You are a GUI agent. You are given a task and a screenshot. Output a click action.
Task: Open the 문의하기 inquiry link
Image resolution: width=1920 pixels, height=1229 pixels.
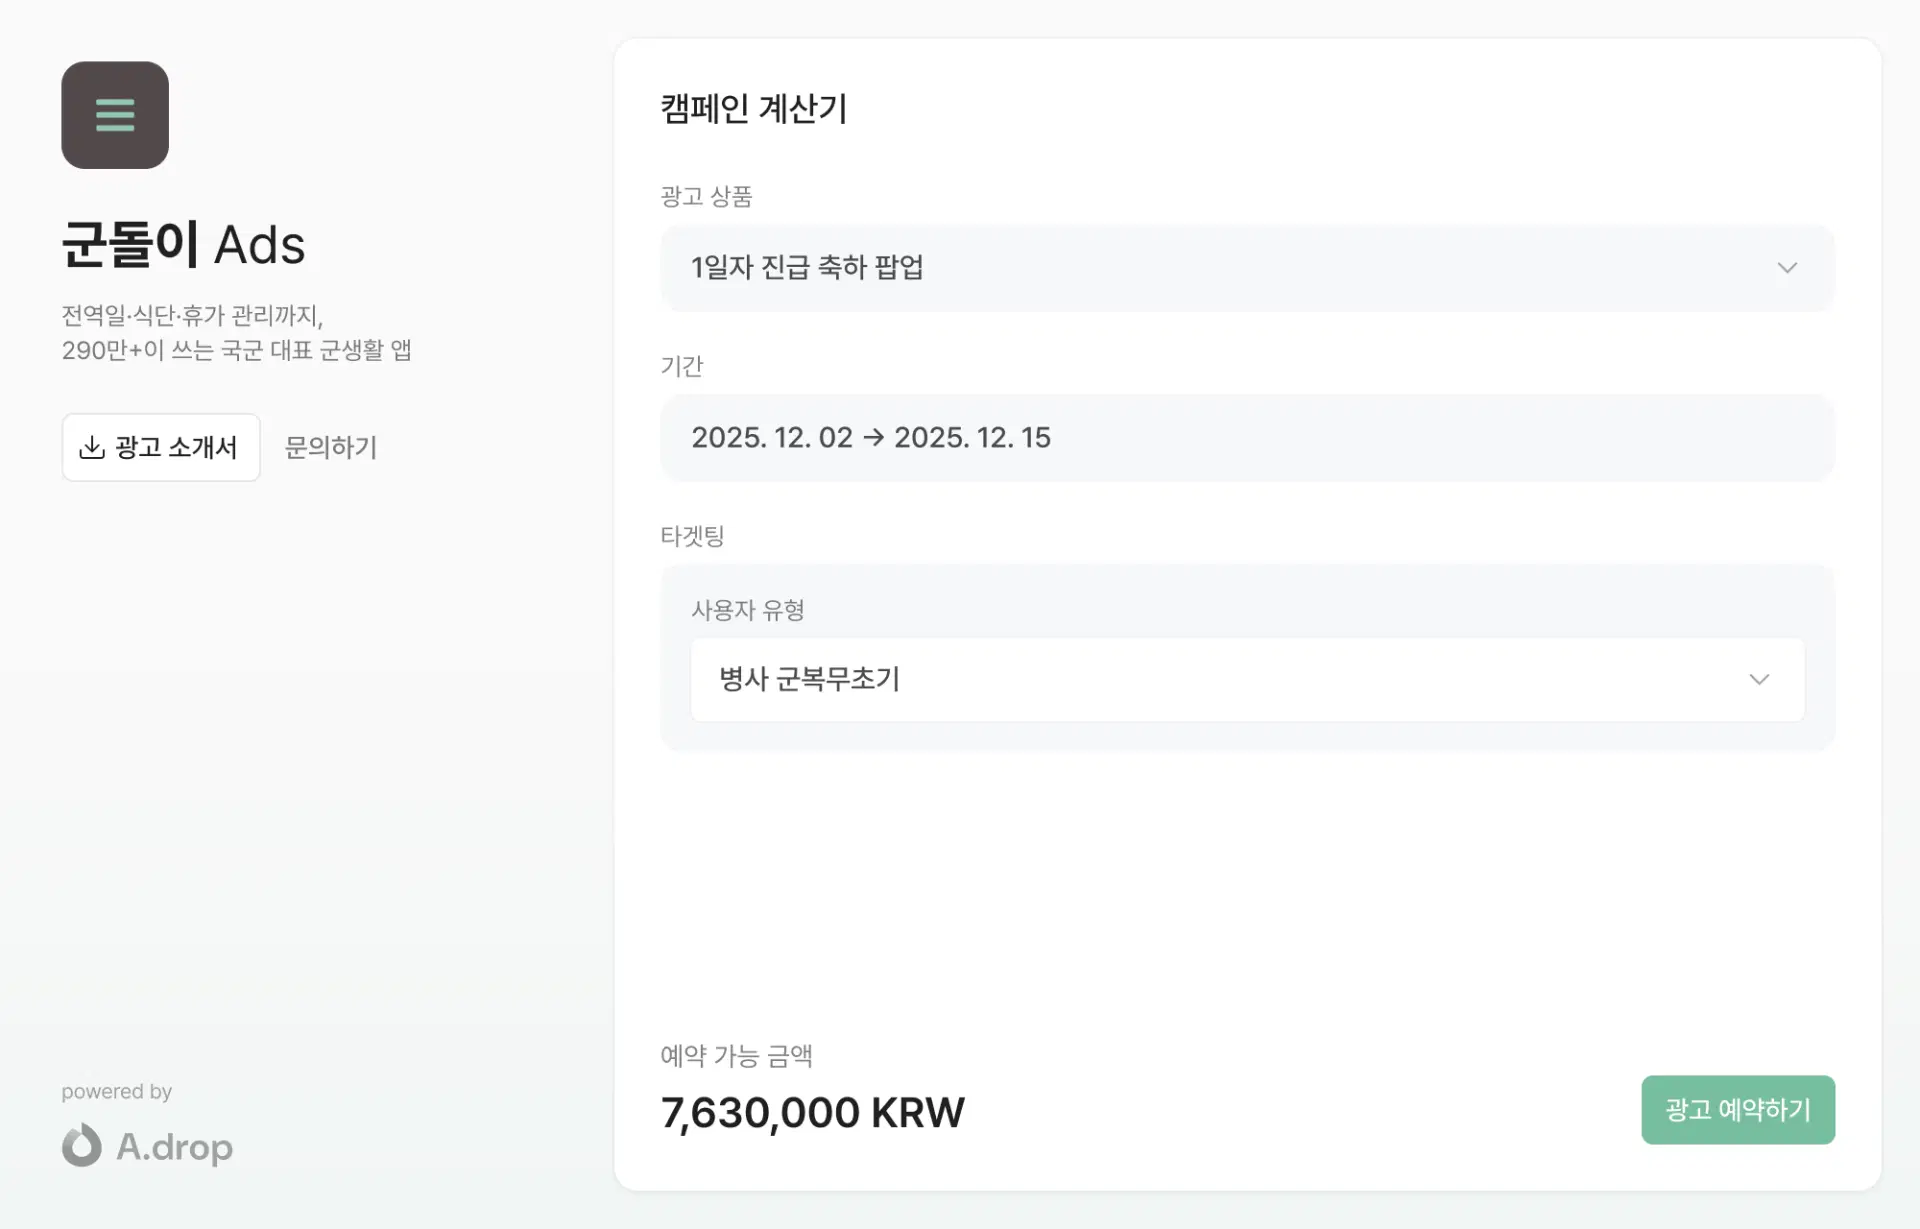[x=331, y=447]
